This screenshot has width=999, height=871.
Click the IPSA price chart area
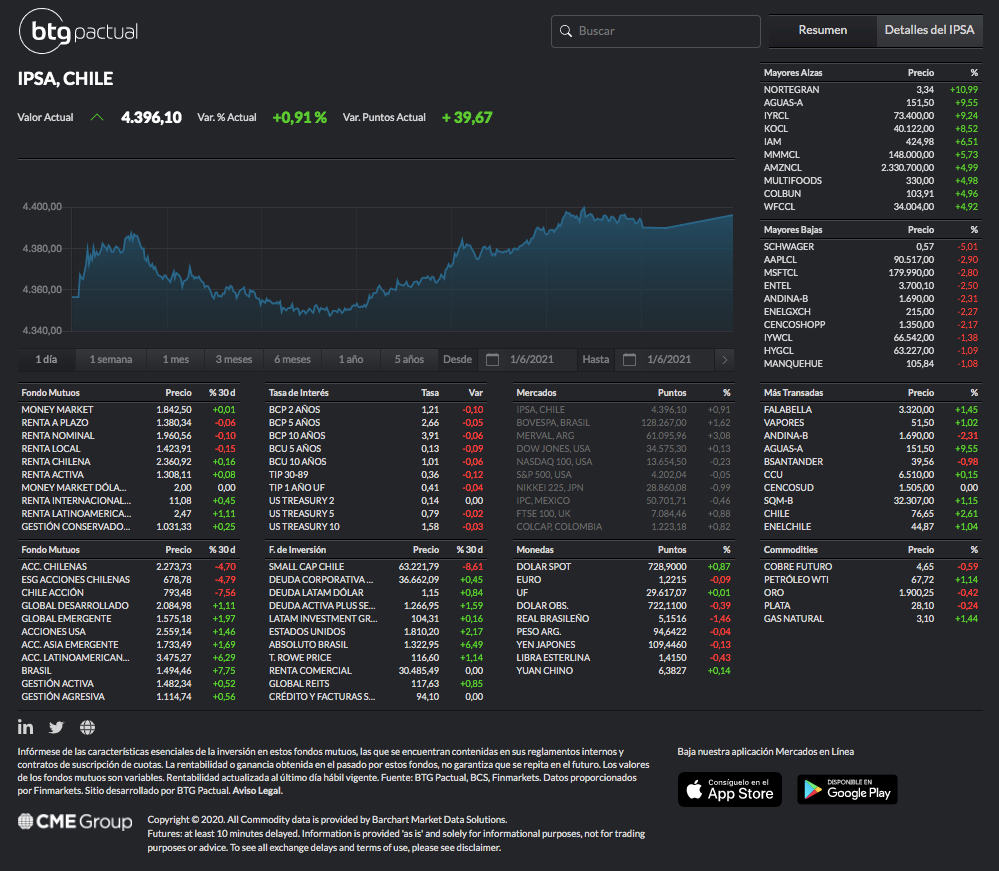coord(403,268)
